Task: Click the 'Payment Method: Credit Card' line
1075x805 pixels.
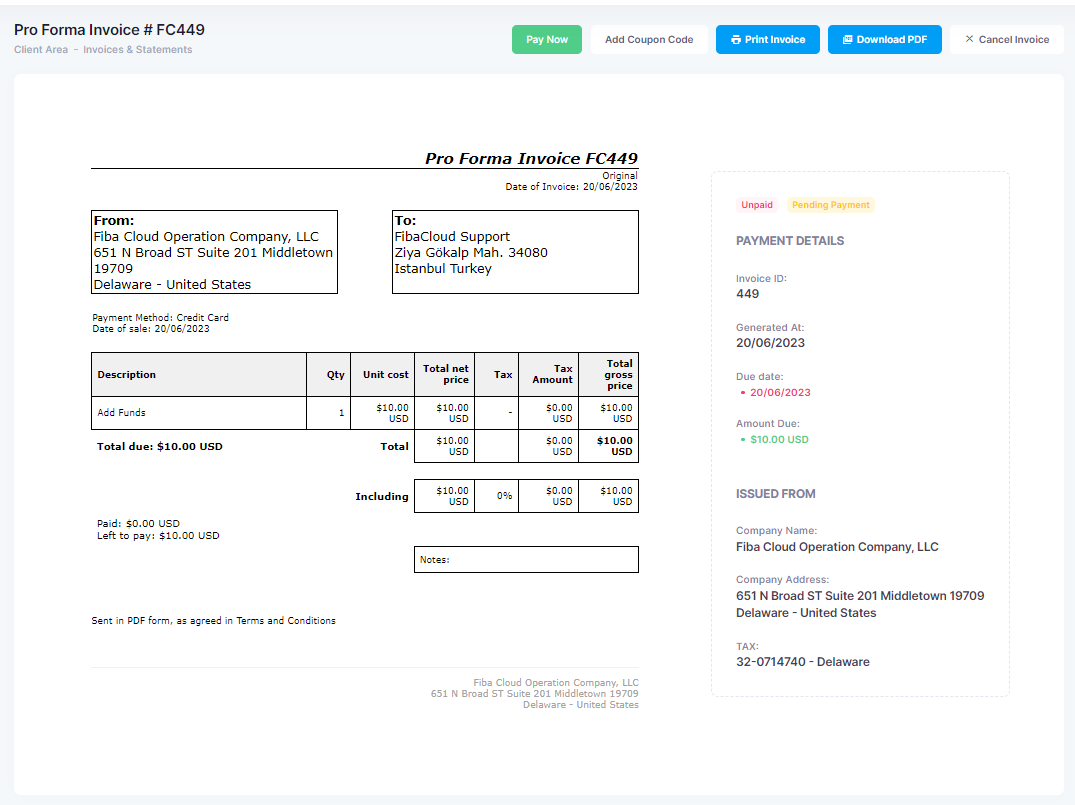Action: (x=160, y=317)
